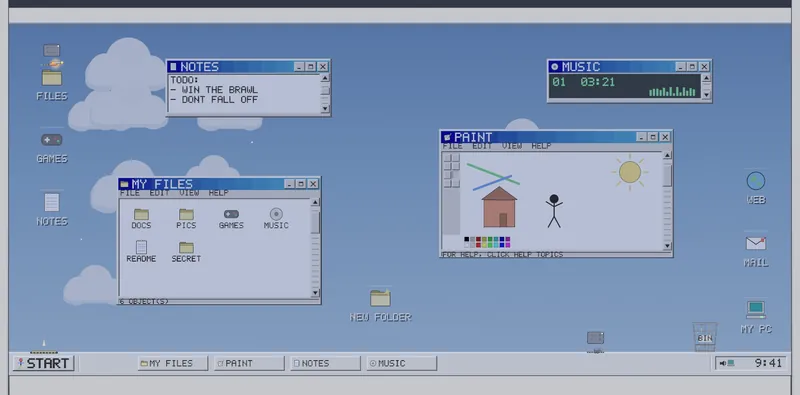Click the volume speaker tray icon
This screenshot has height=395, width=800.
click(722, 363)
